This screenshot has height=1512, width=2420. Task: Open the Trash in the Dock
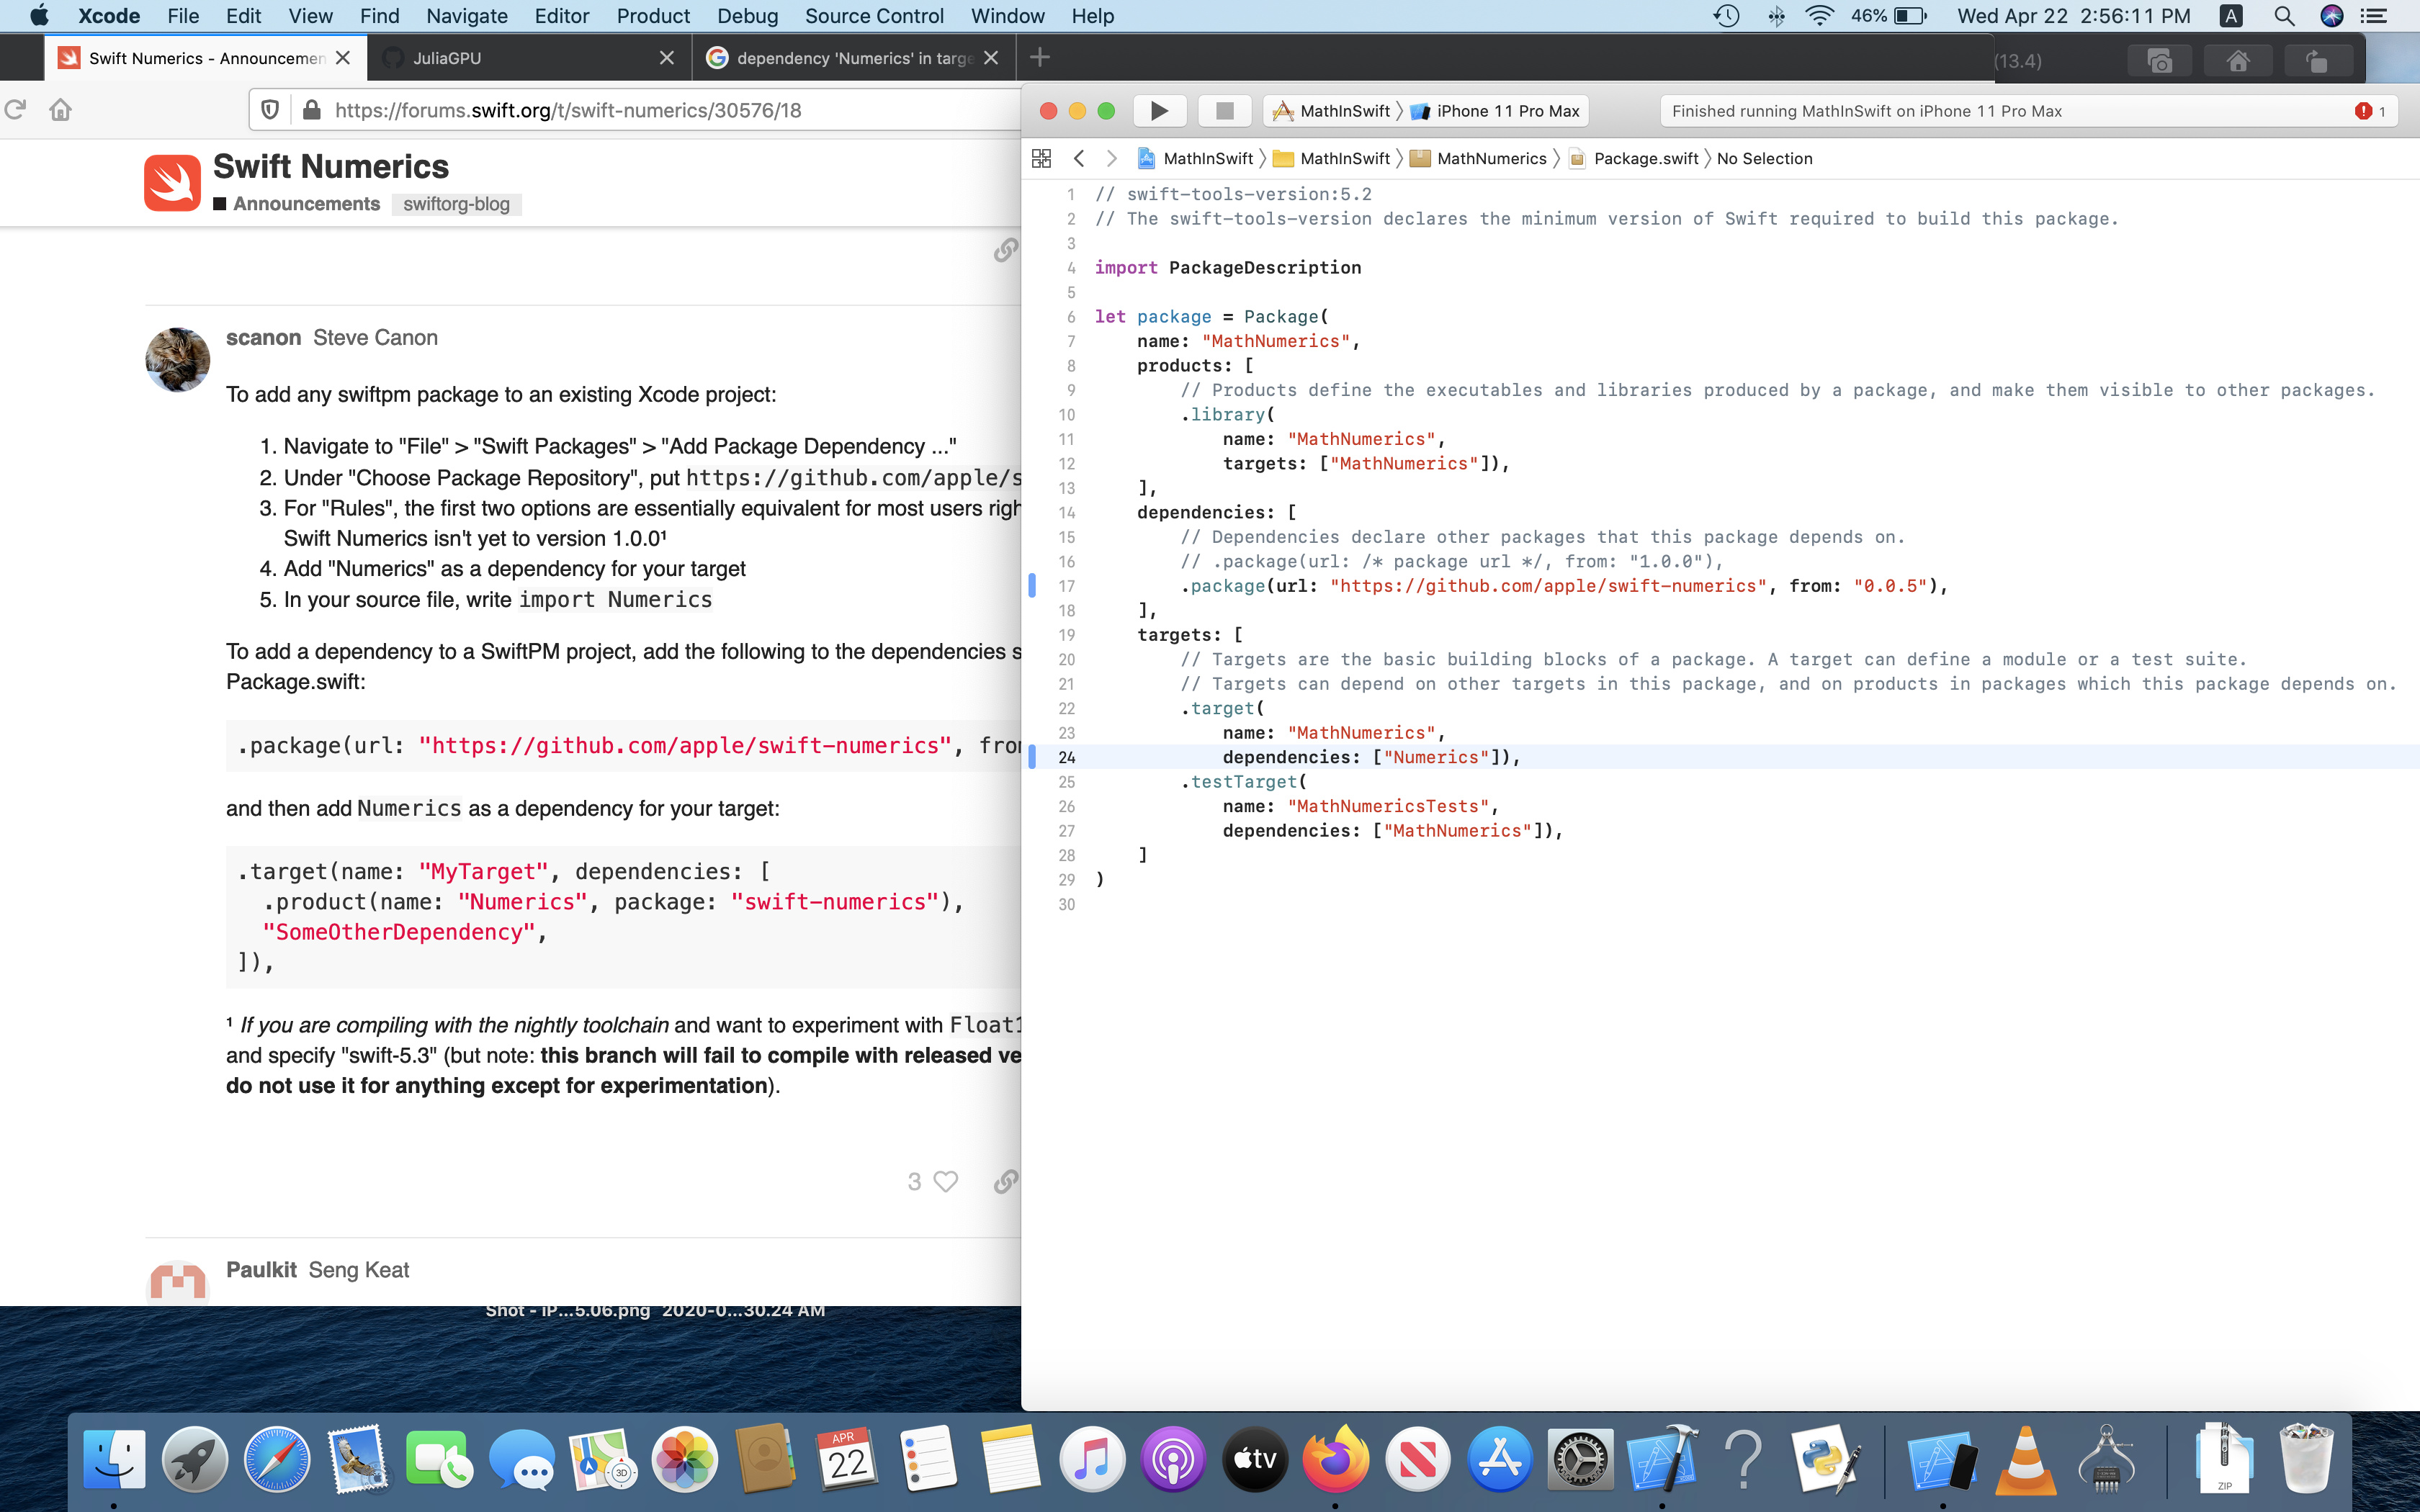click(2306, 1459)
